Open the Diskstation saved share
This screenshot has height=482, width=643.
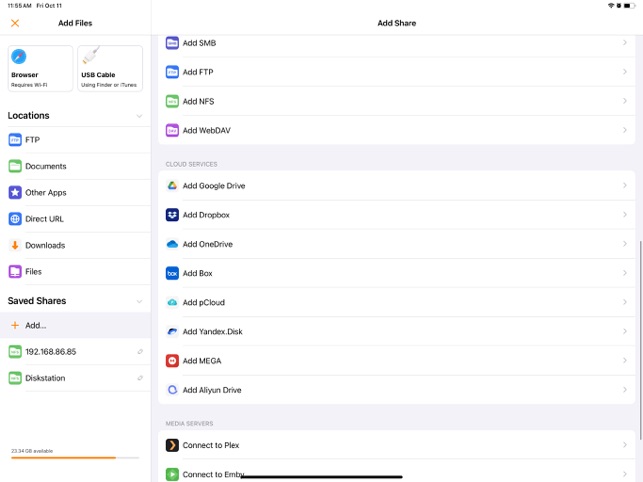(x=75, y=378)
